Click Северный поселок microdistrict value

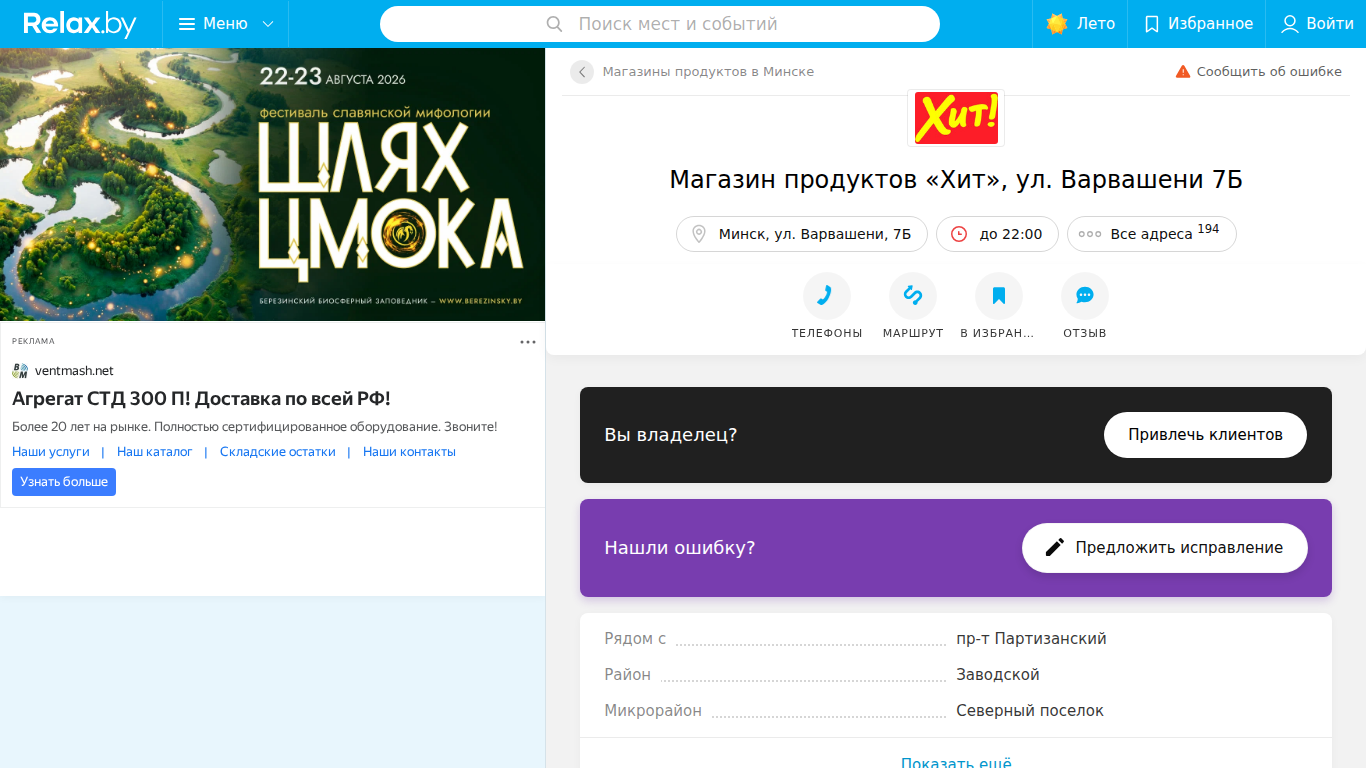[1030, 711]
